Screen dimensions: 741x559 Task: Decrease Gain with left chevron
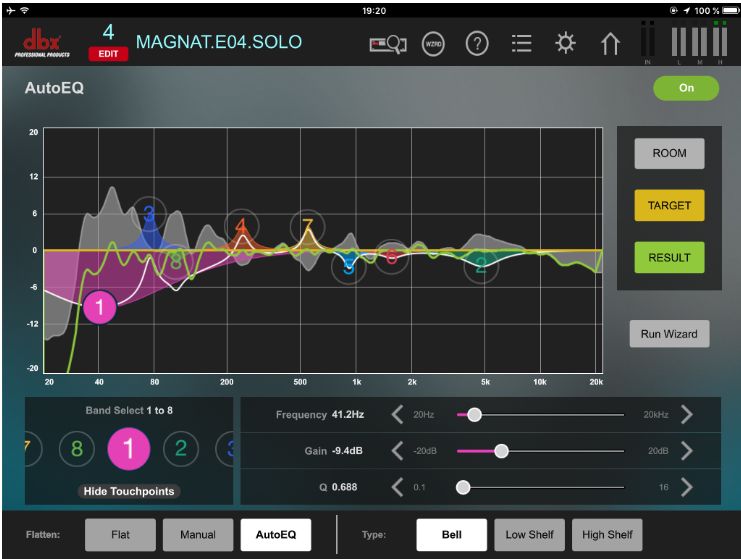point(397,451)
